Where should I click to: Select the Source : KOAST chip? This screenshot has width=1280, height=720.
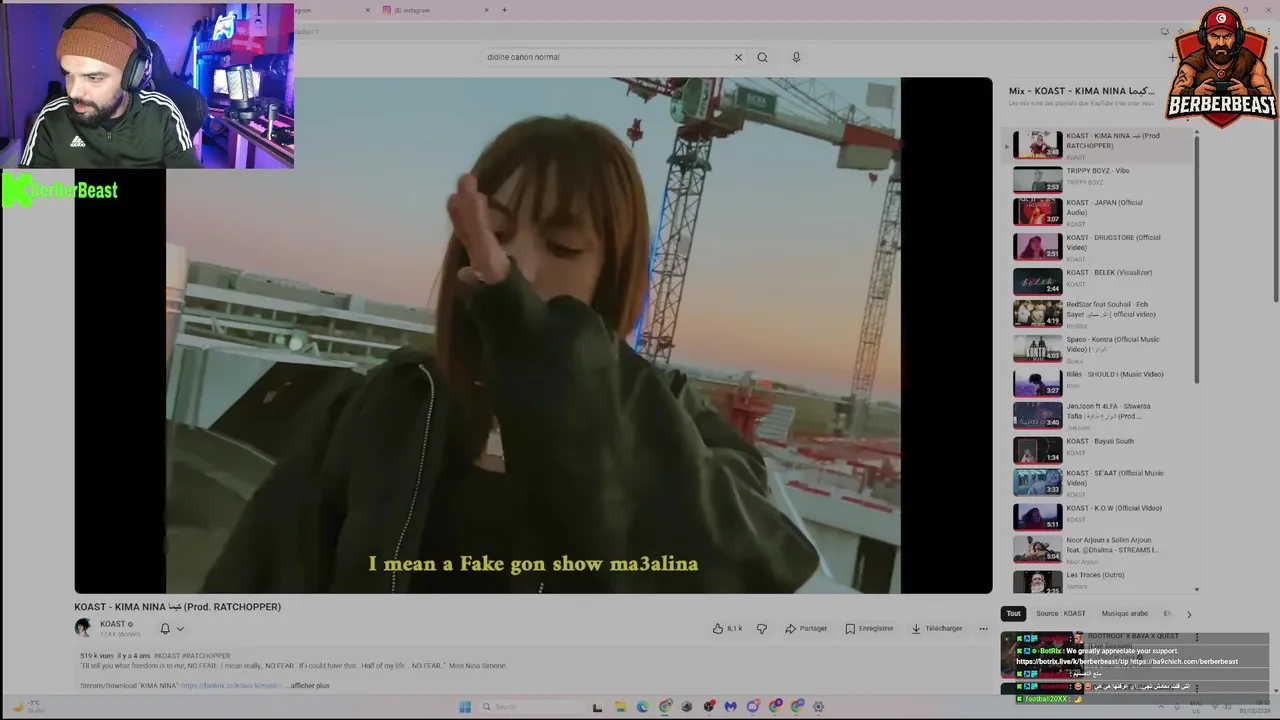pyautogui.click(x=1060, y=613)
